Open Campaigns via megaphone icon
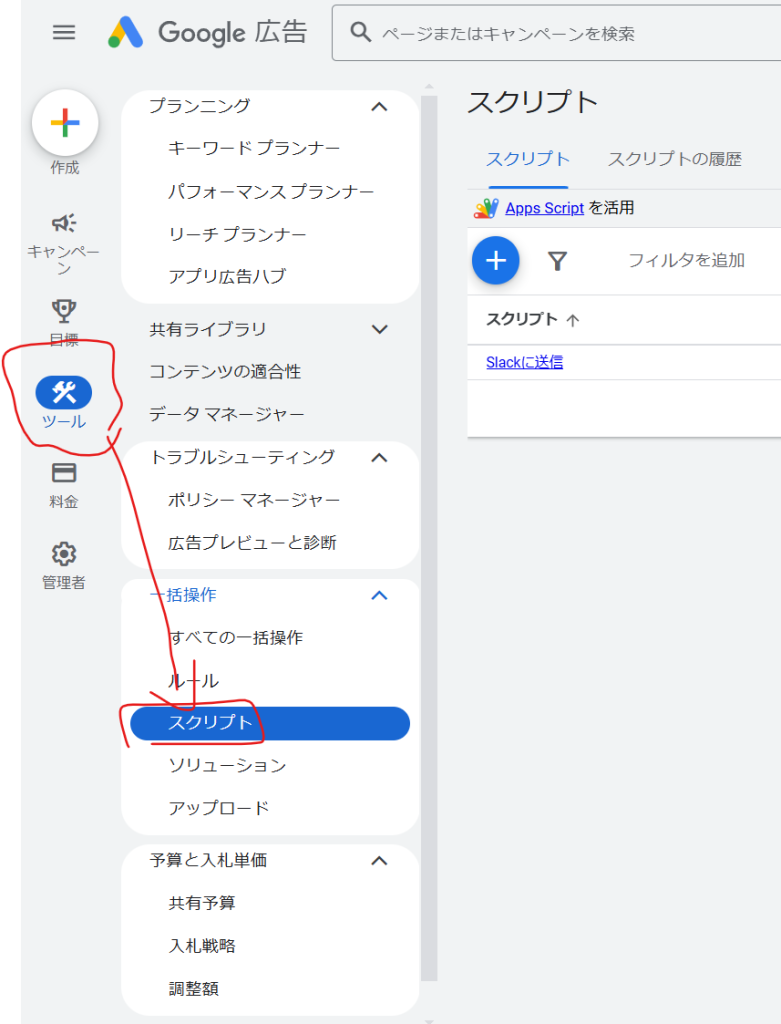The image size is (781, 1024). pyautogui.click(x=64, y=223)
